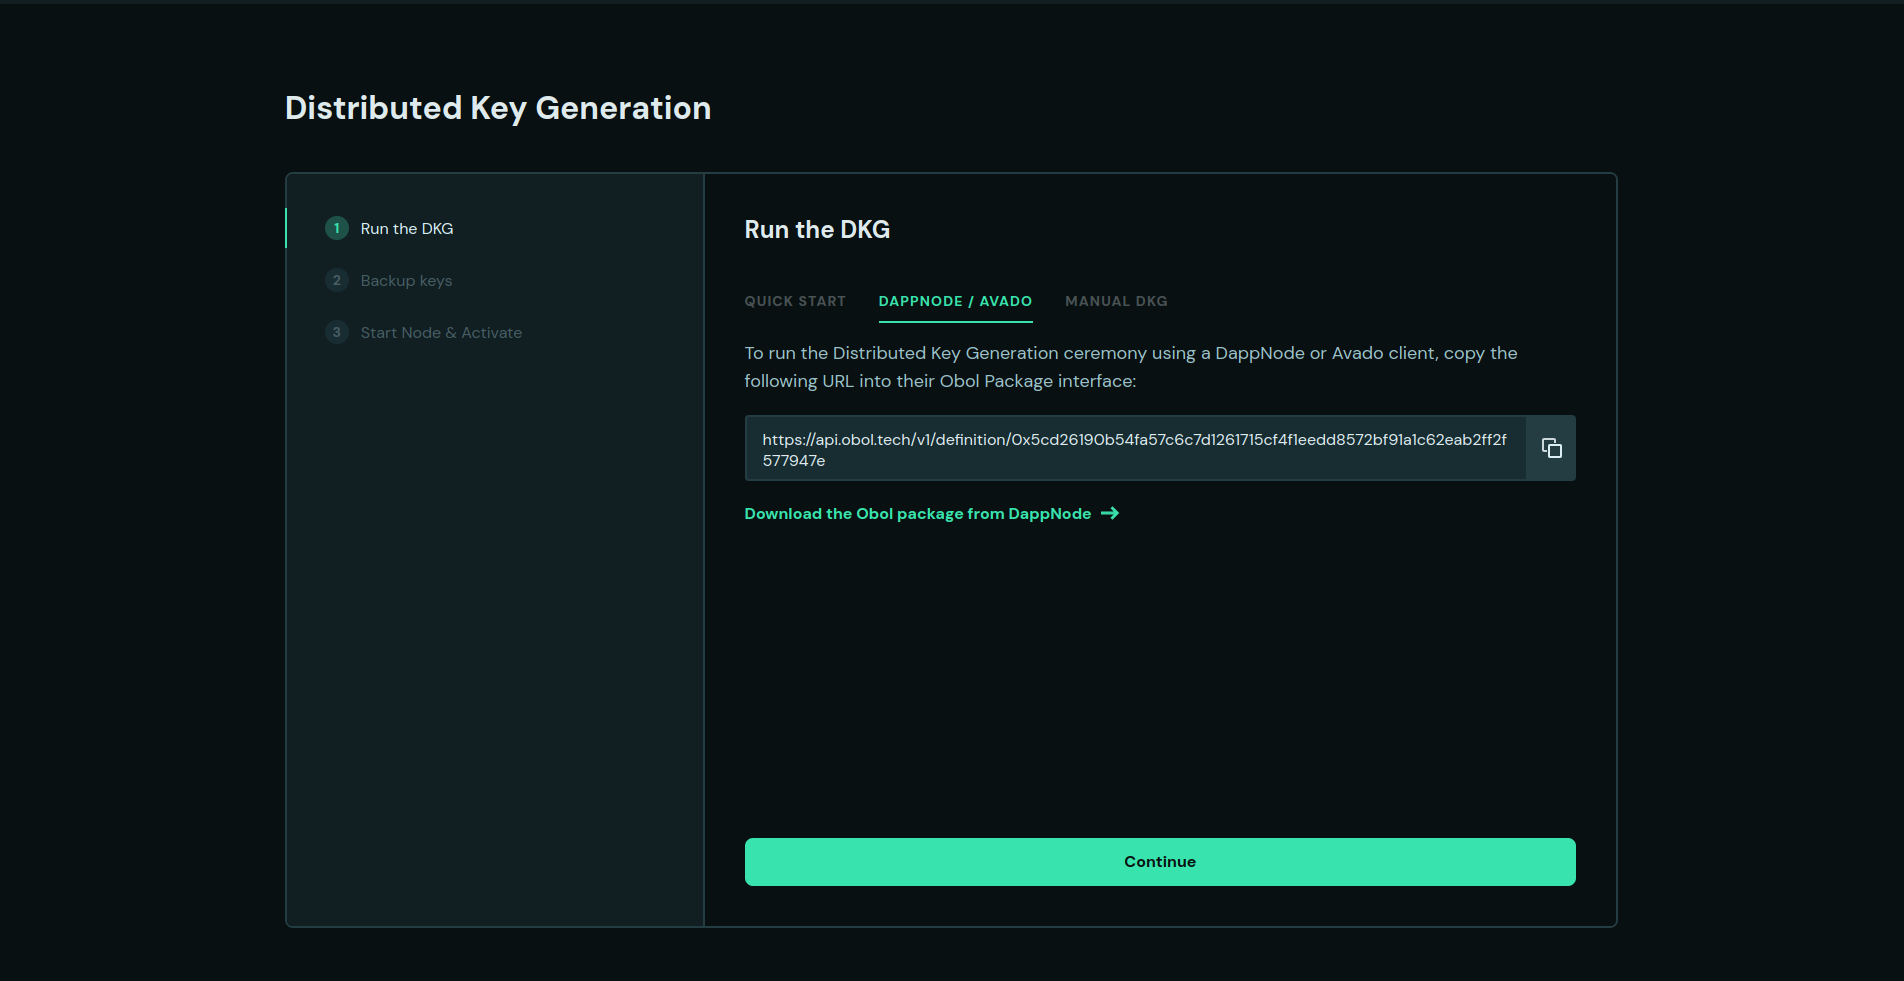Click inside the api.obol.tech definition URL field

(1134, 439)
